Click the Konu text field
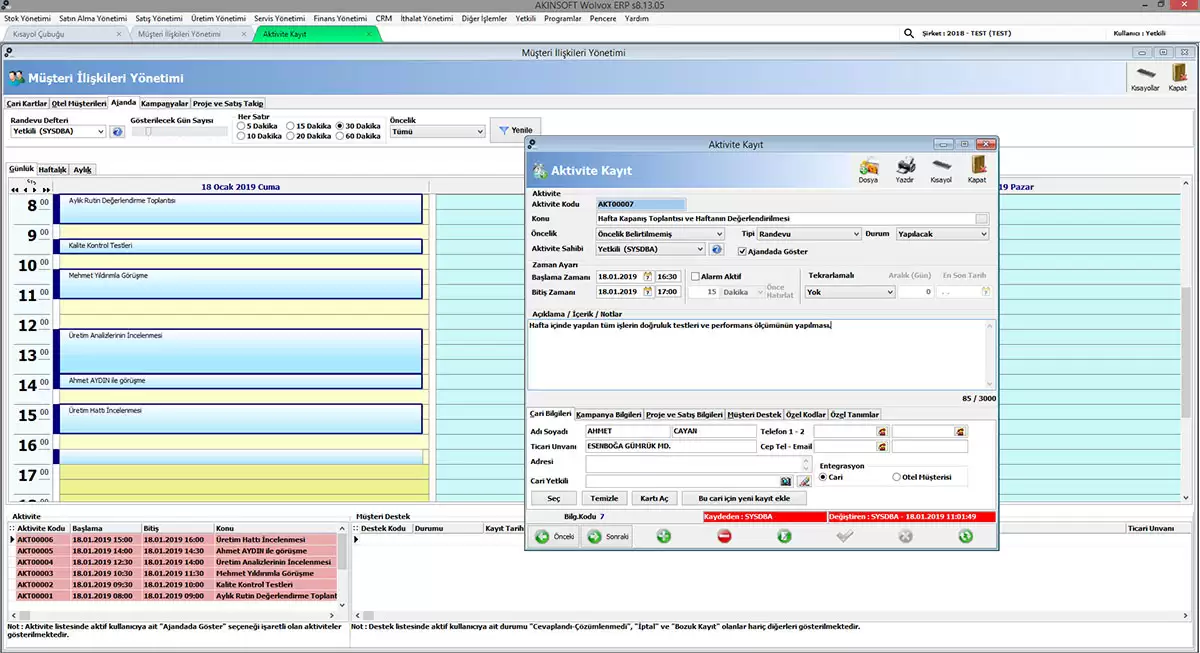The width and height of the screenshot is (1200, 653). tap(785, 218)
